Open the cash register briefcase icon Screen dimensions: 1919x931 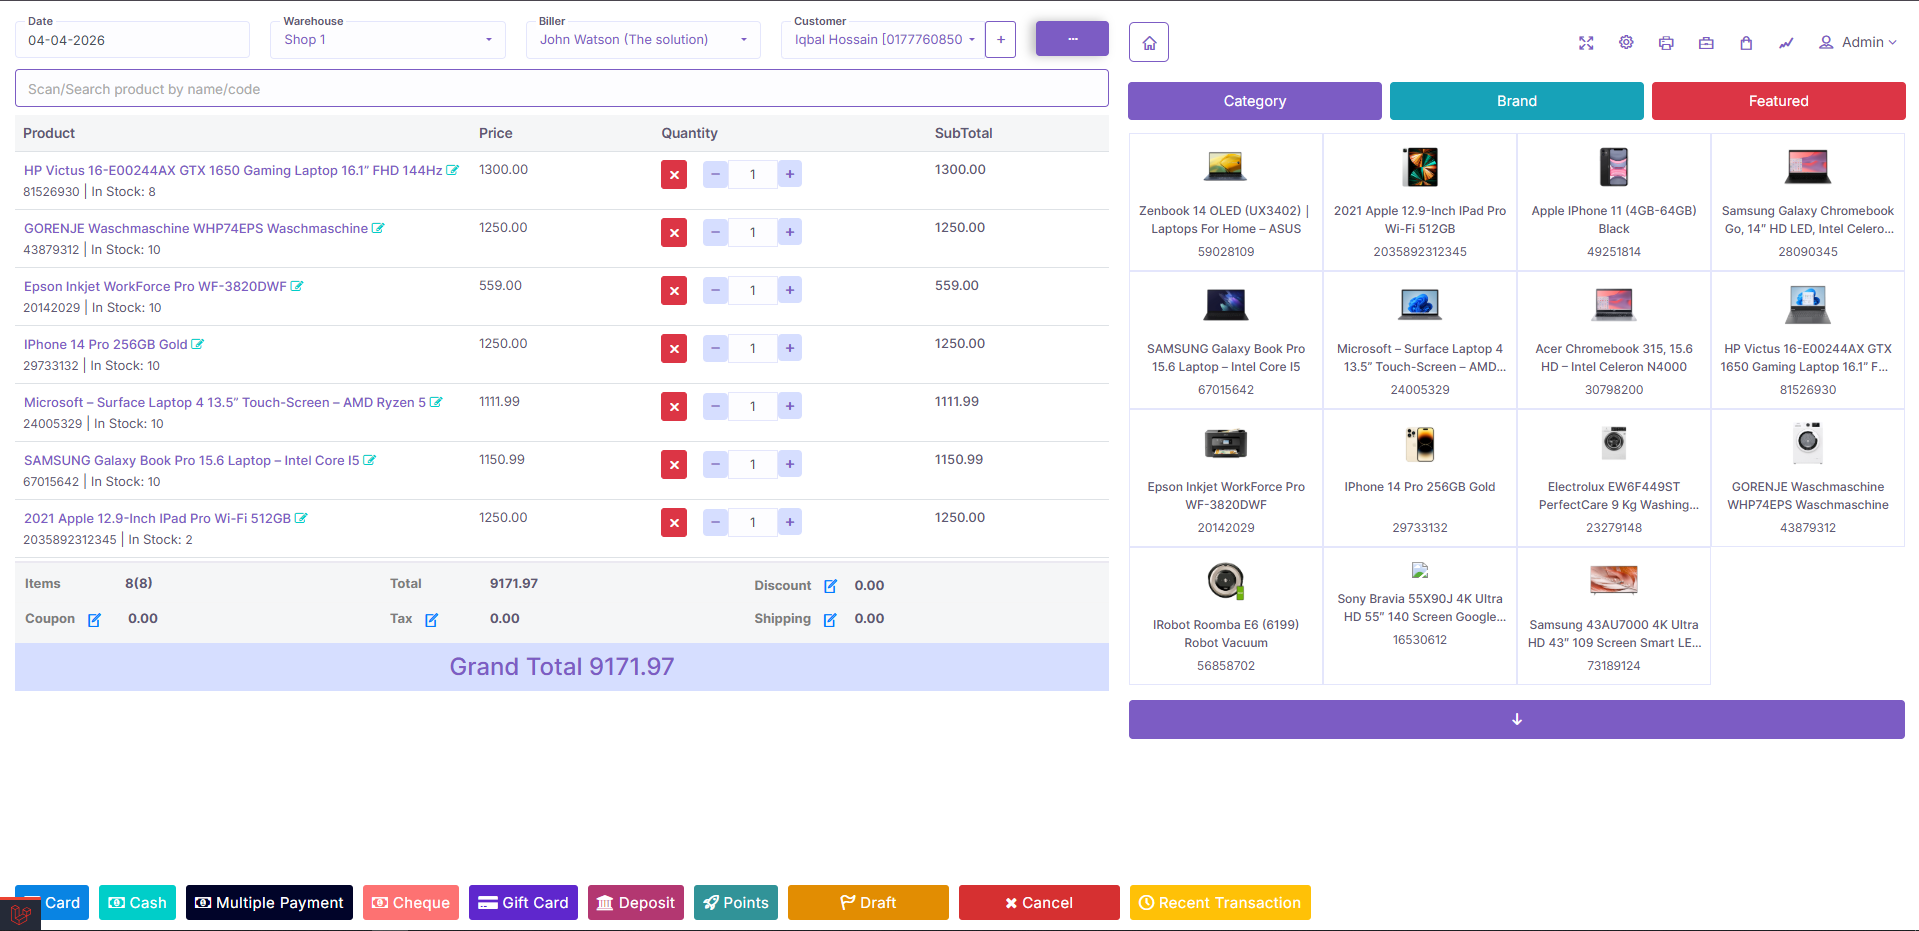[x=1706, y=43]
